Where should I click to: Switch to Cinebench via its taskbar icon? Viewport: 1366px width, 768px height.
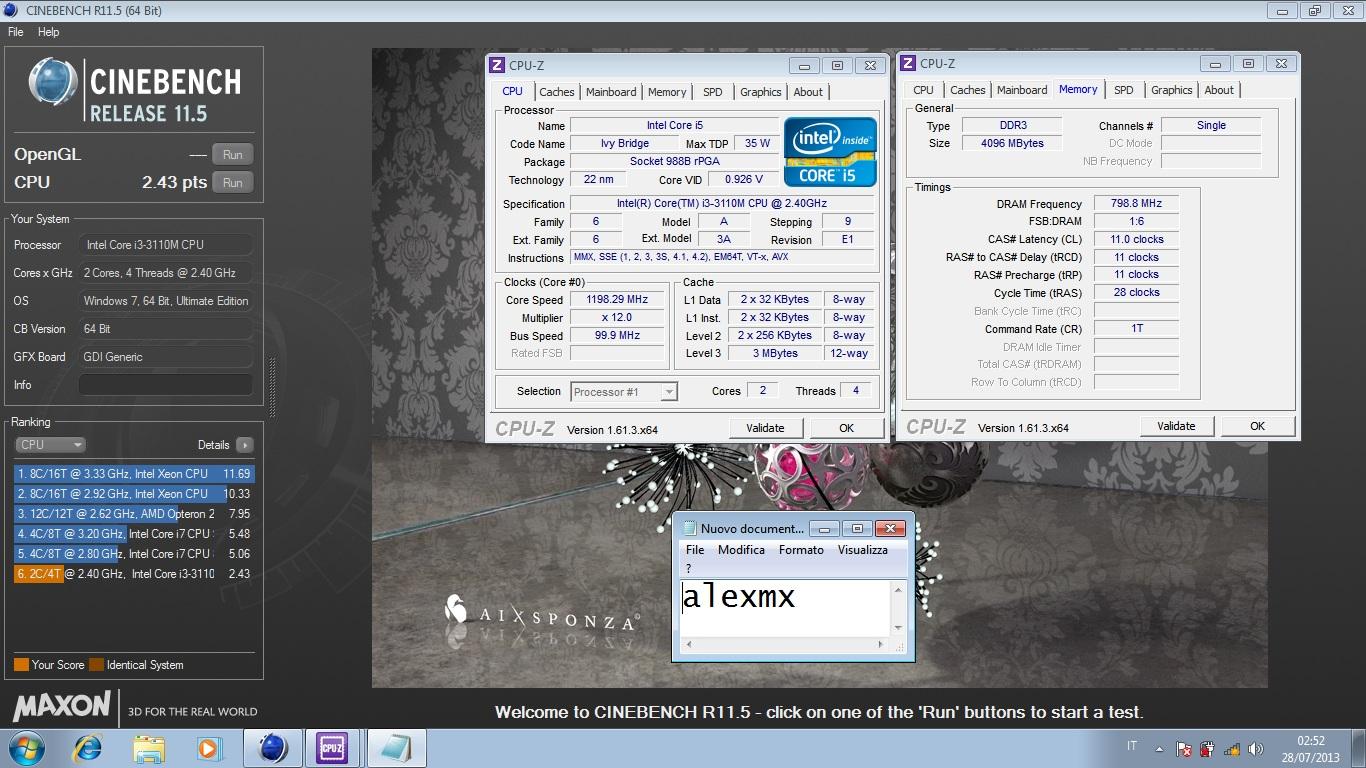coord(273,748)
